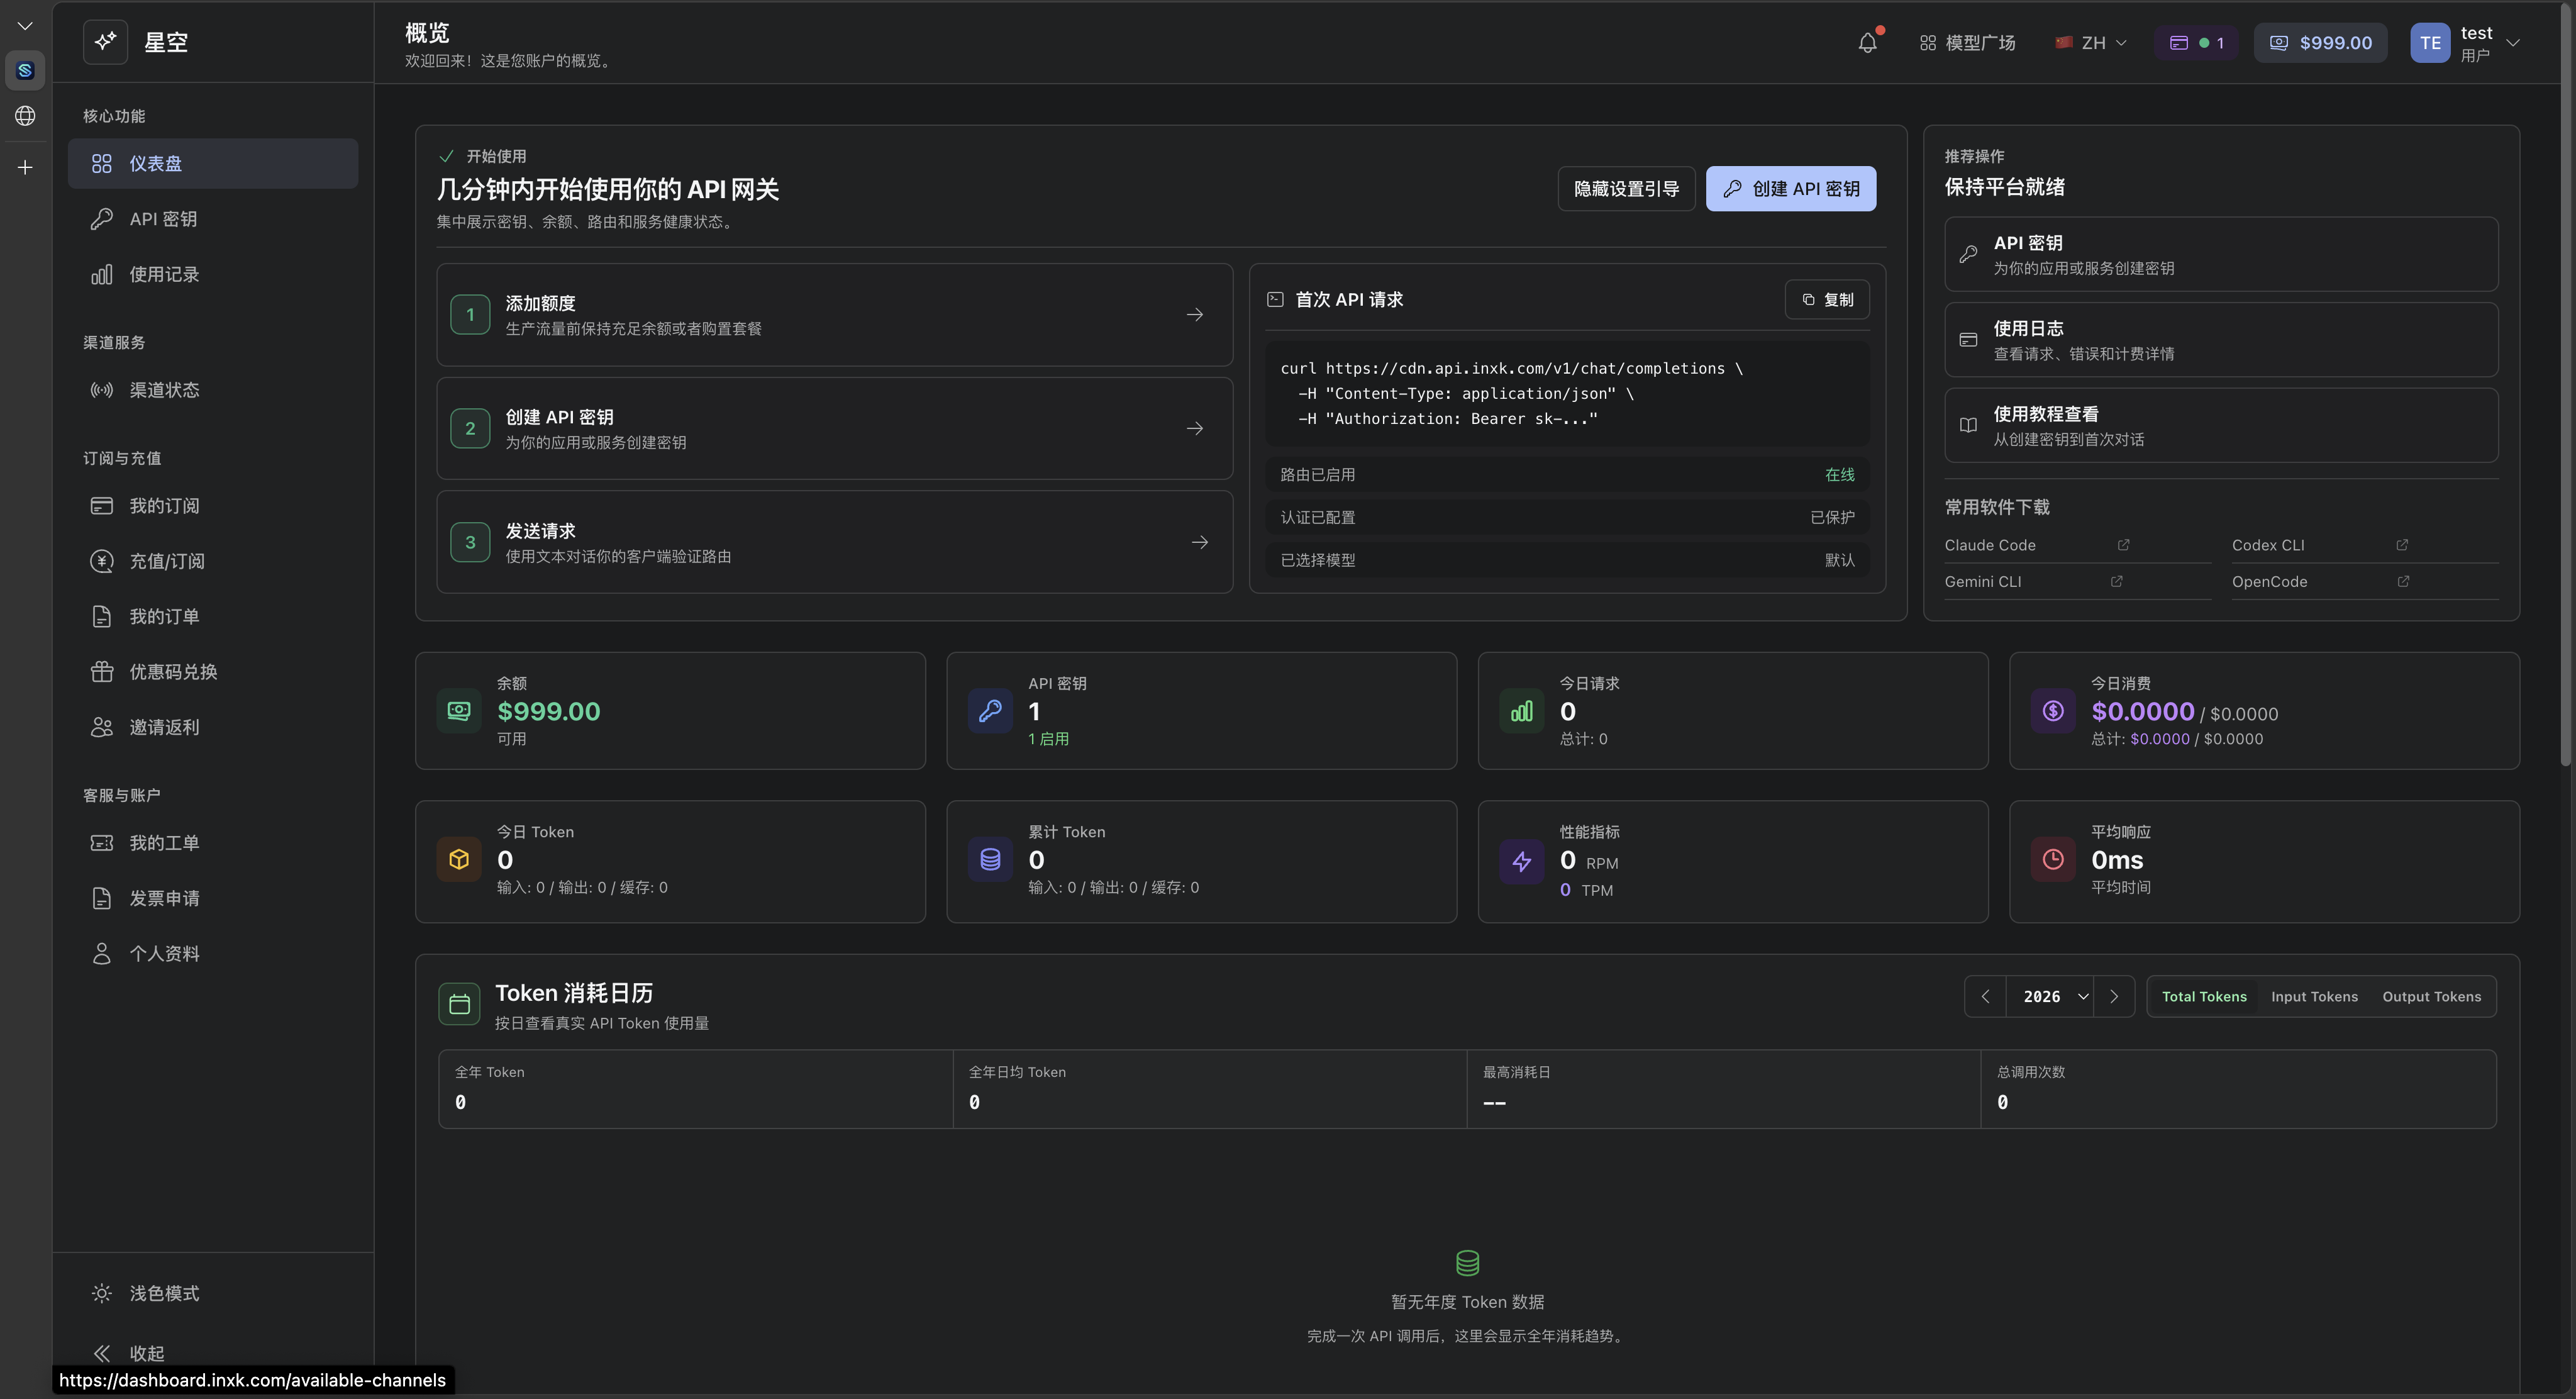
Task: Open 优惠码兑换 in the sidebar
Action: [x=213, y=671]
